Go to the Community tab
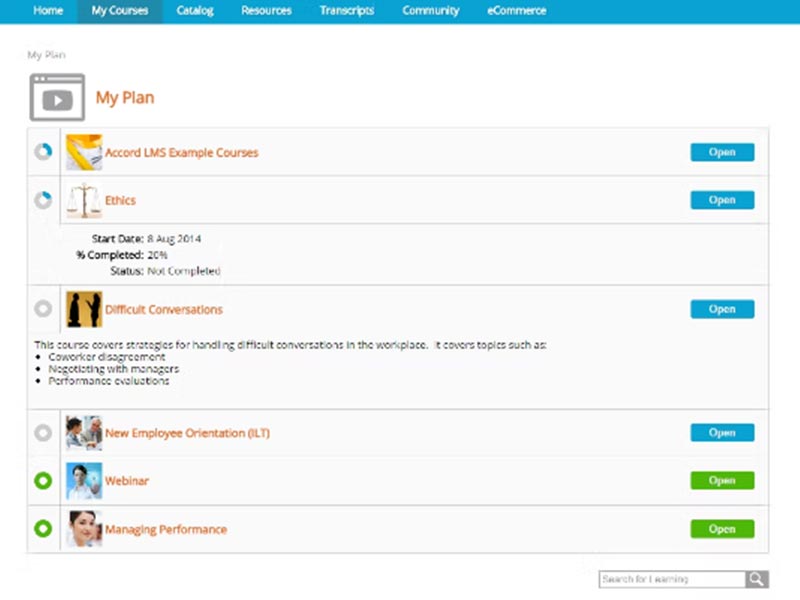This screenshot has width=800, height=600. pyautogui.click(x=431, y=11)
